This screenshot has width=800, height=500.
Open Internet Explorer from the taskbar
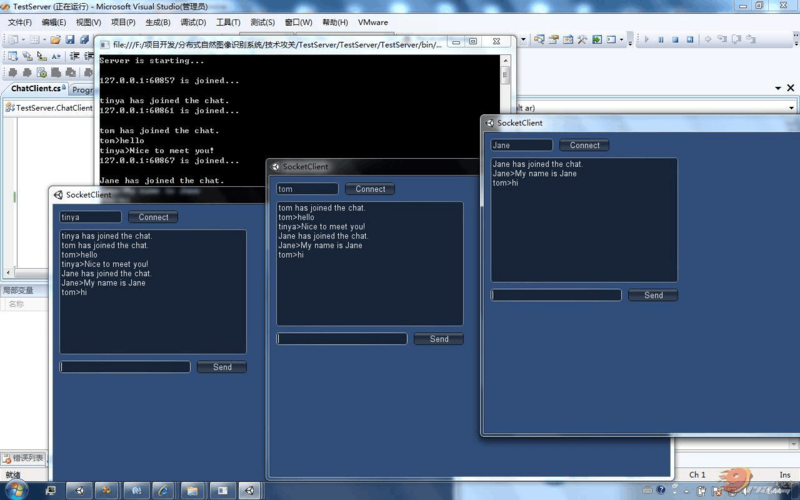tap(163, 490)
